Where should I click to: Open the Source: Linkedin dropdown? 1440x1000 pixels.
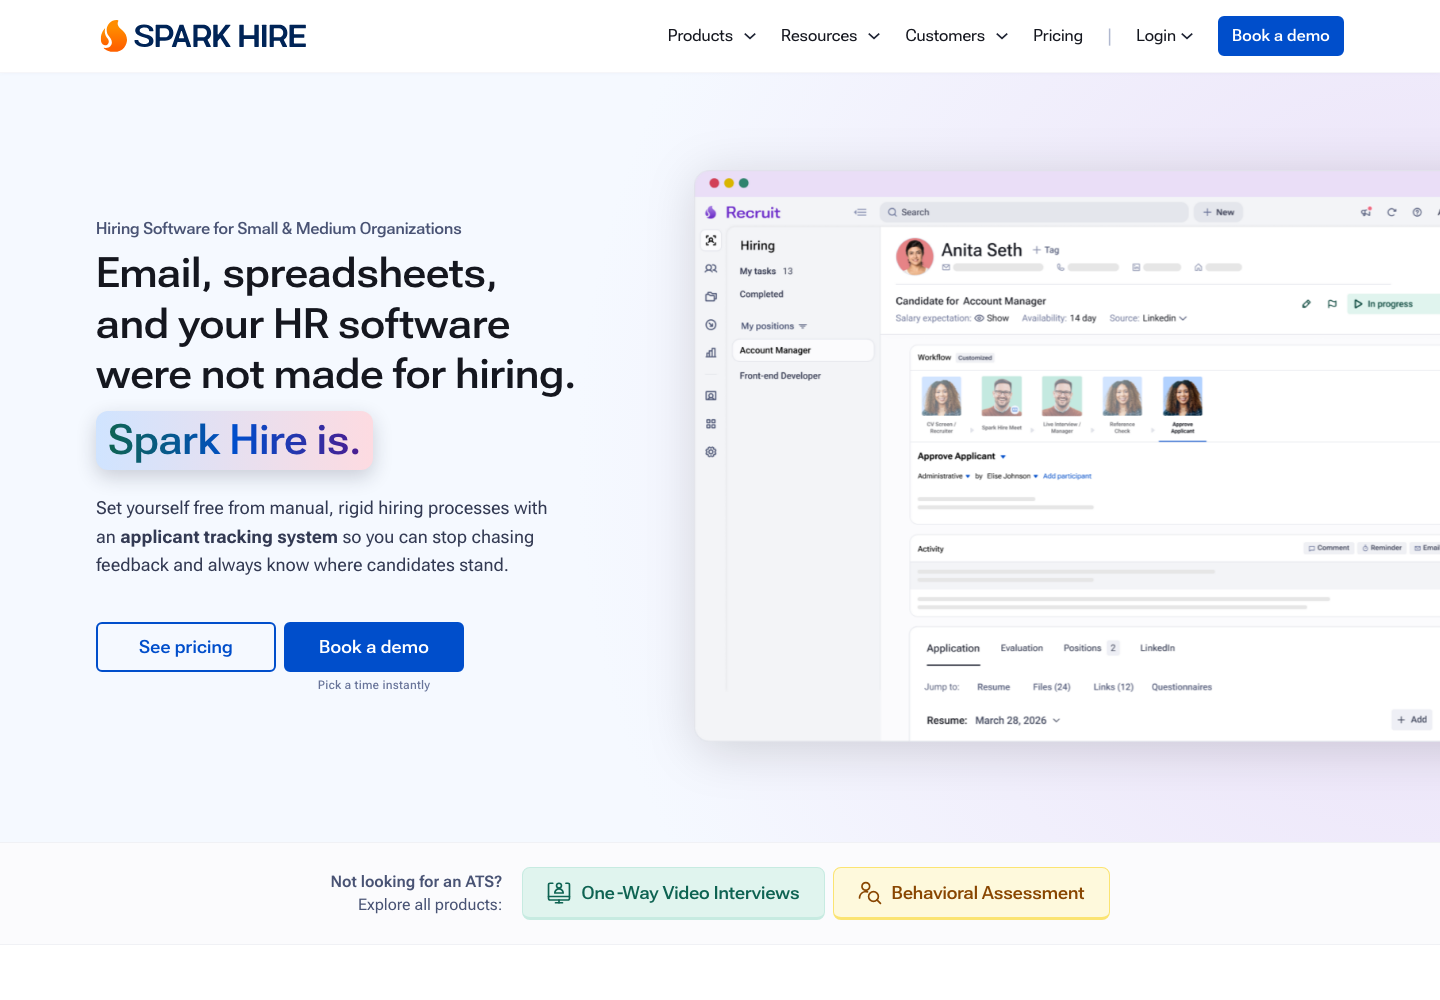coord(1148,318)
